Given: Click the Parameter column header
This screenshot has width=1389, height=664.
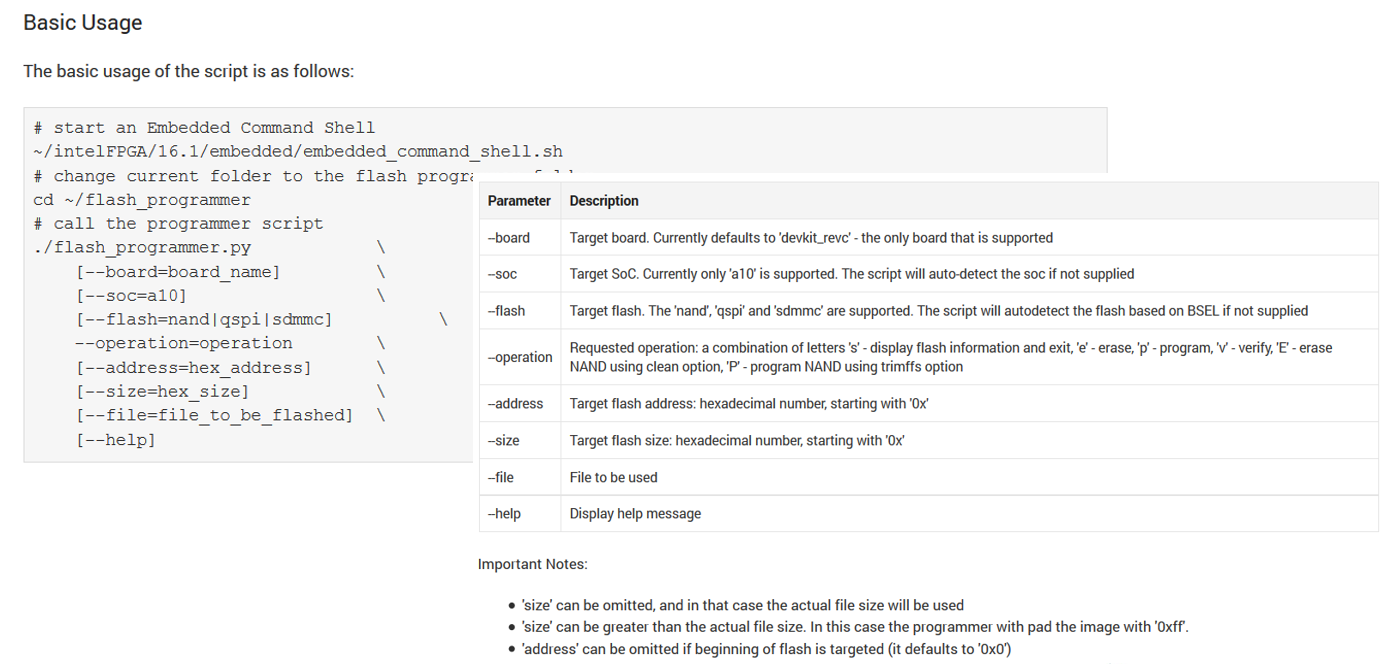Looking at the screenshot, I should click(519, 201).
